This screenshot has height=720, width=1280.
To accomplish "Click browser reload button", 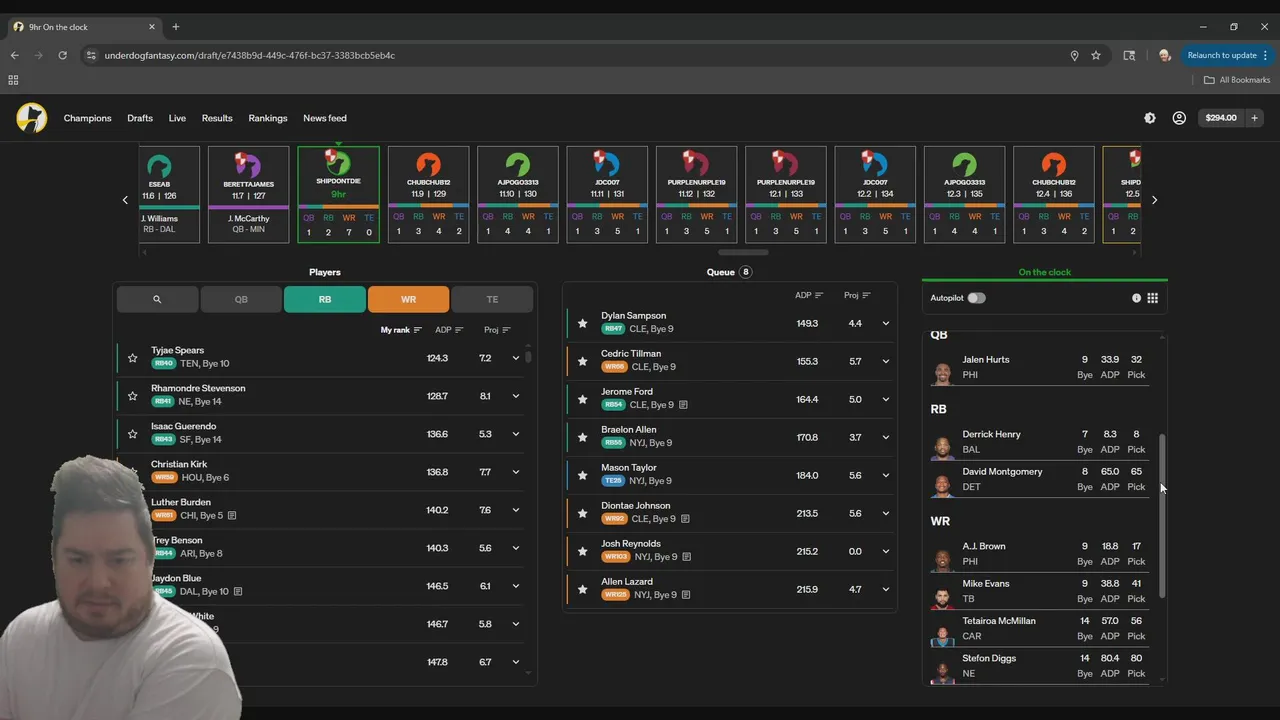I will pos(62,55).
